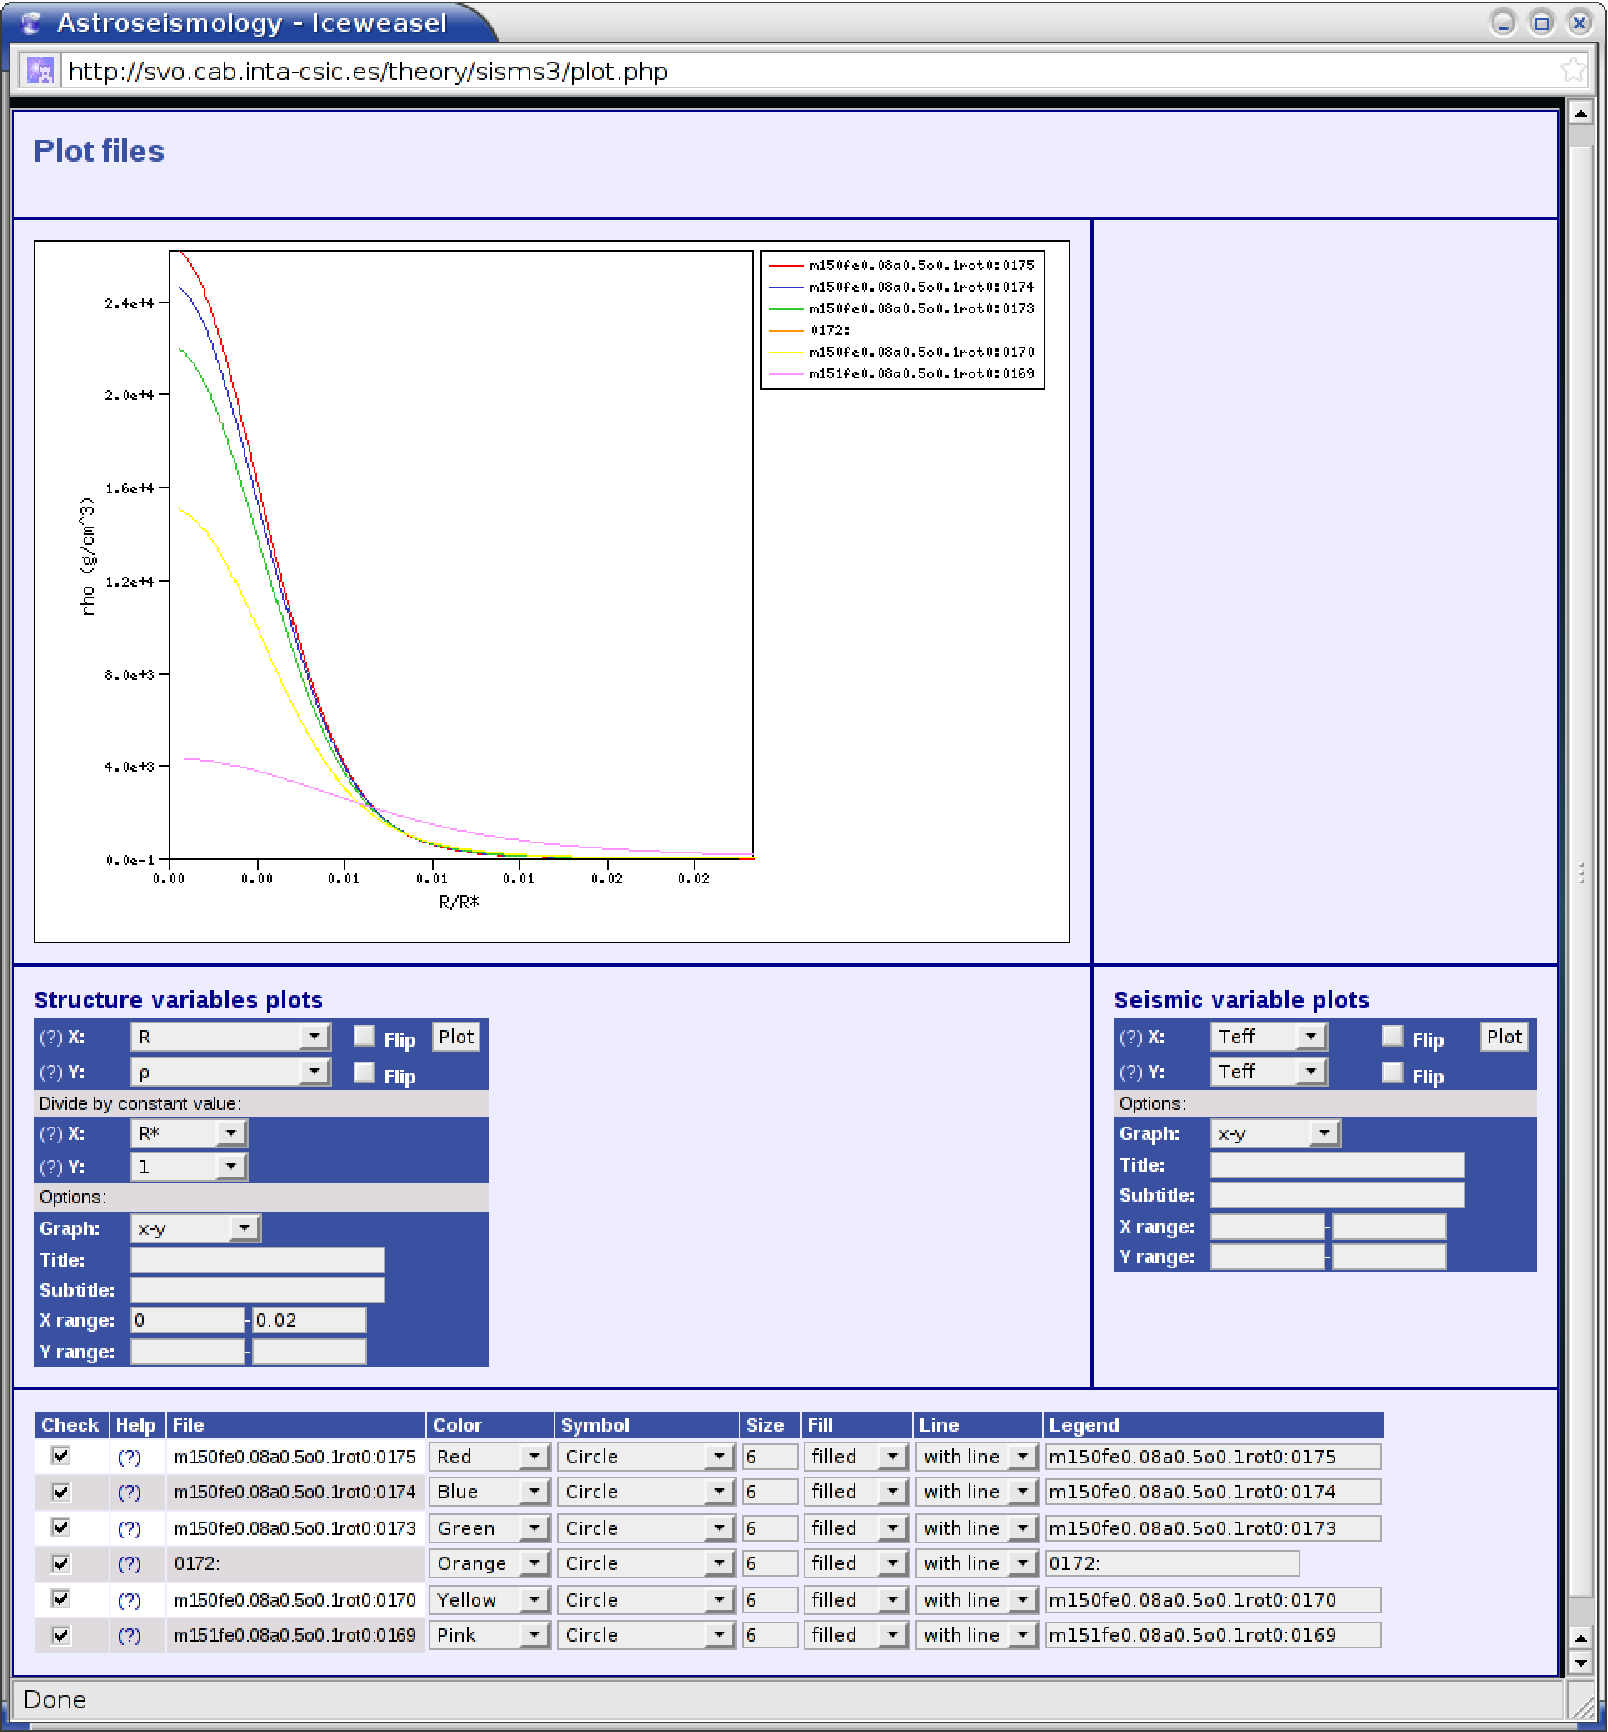
Task: Uncheck the file ending in 0174
Action: pos(61,1492)
